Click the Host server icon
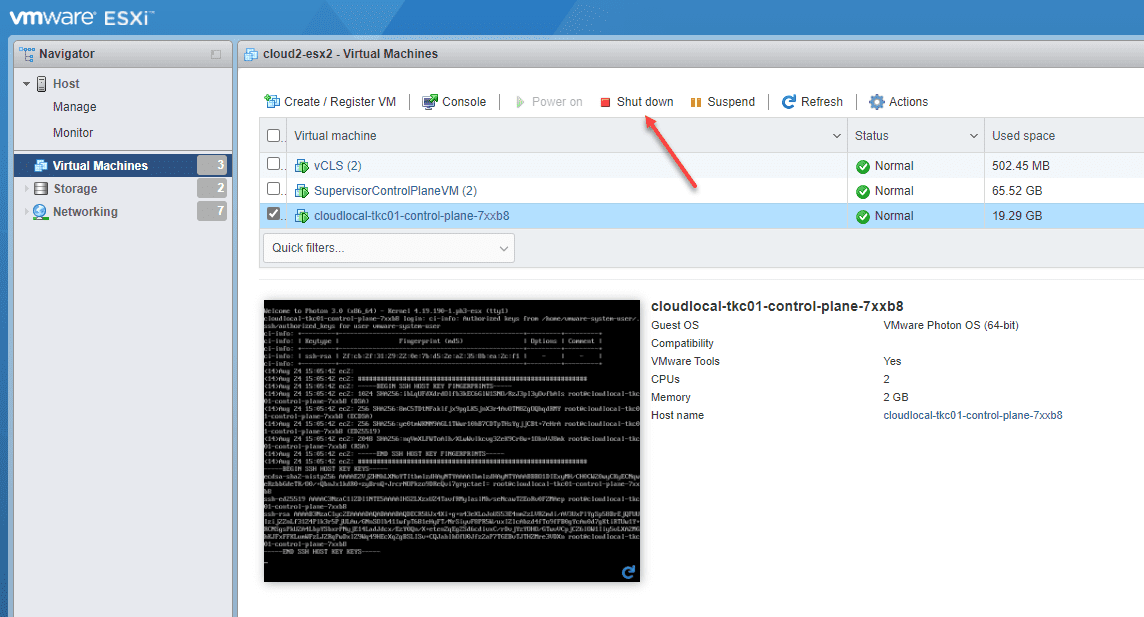1144x617 pixels. [42, 84]
